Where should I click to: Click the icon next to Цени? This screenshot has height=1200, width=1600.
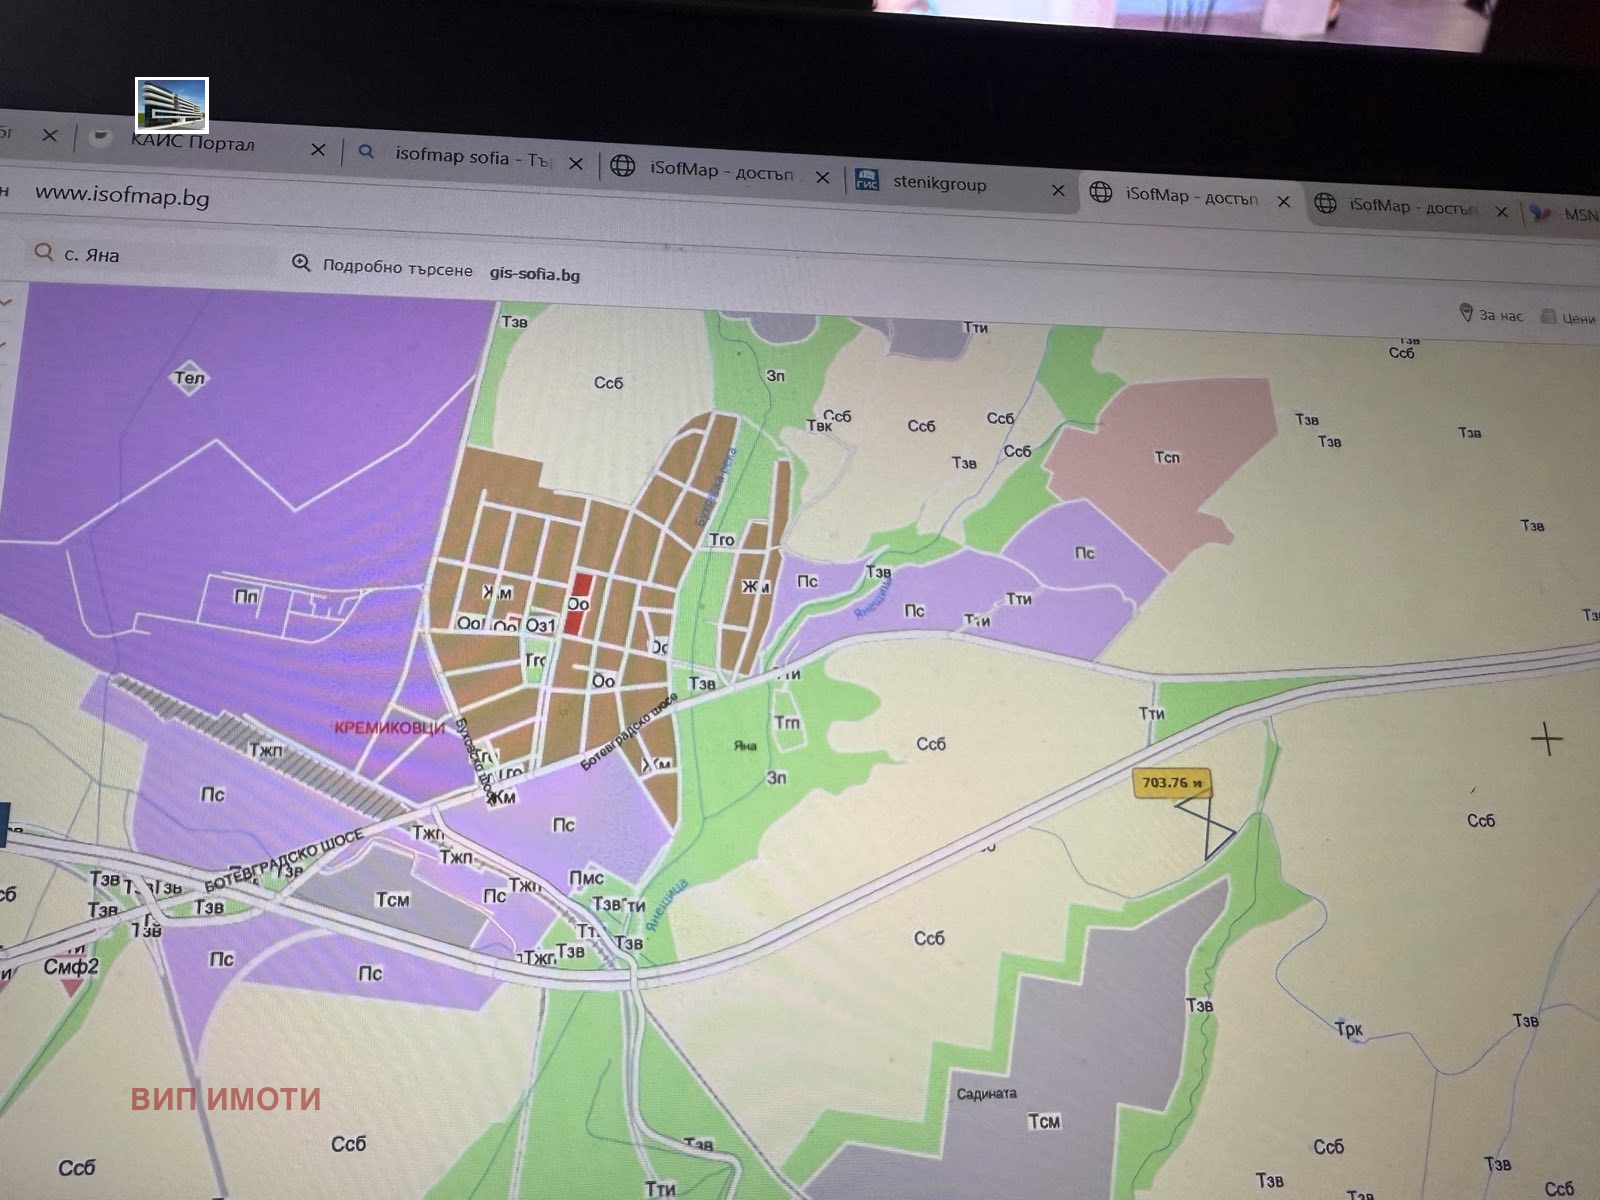tap(1549, 316)
